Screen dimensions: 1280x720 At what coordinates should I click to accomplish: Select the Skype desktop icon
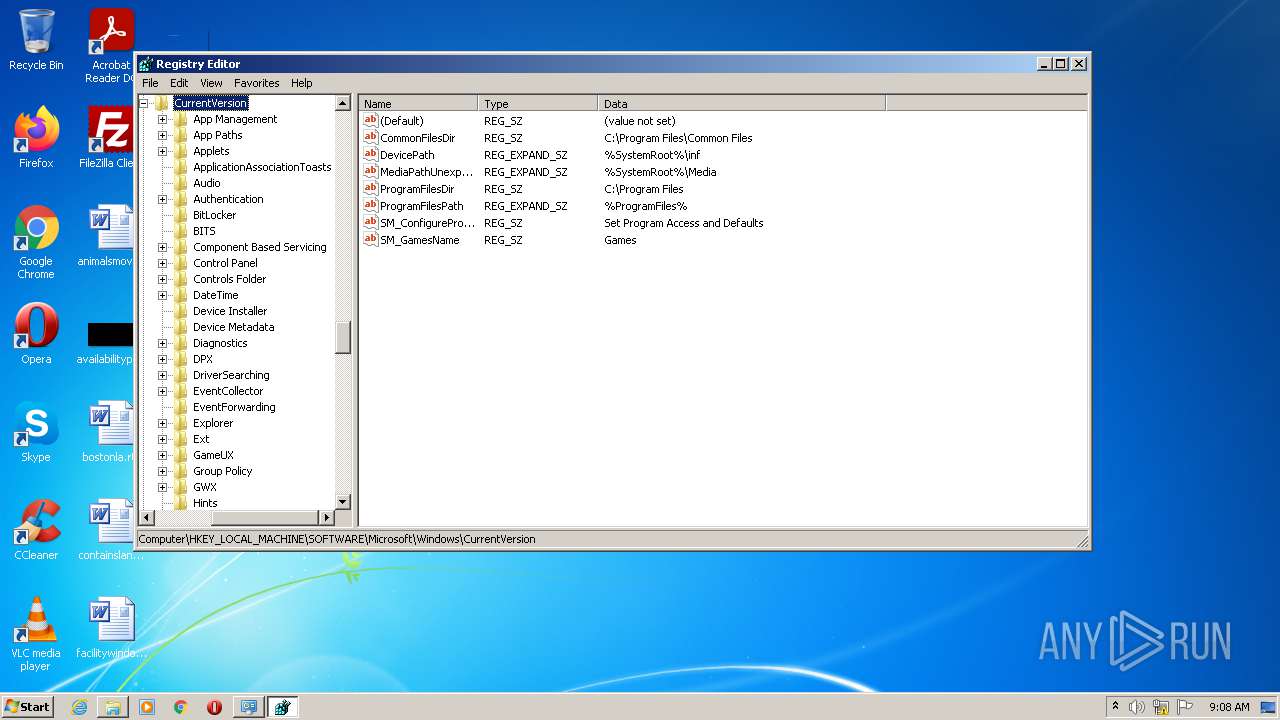[x=36, y=432]
